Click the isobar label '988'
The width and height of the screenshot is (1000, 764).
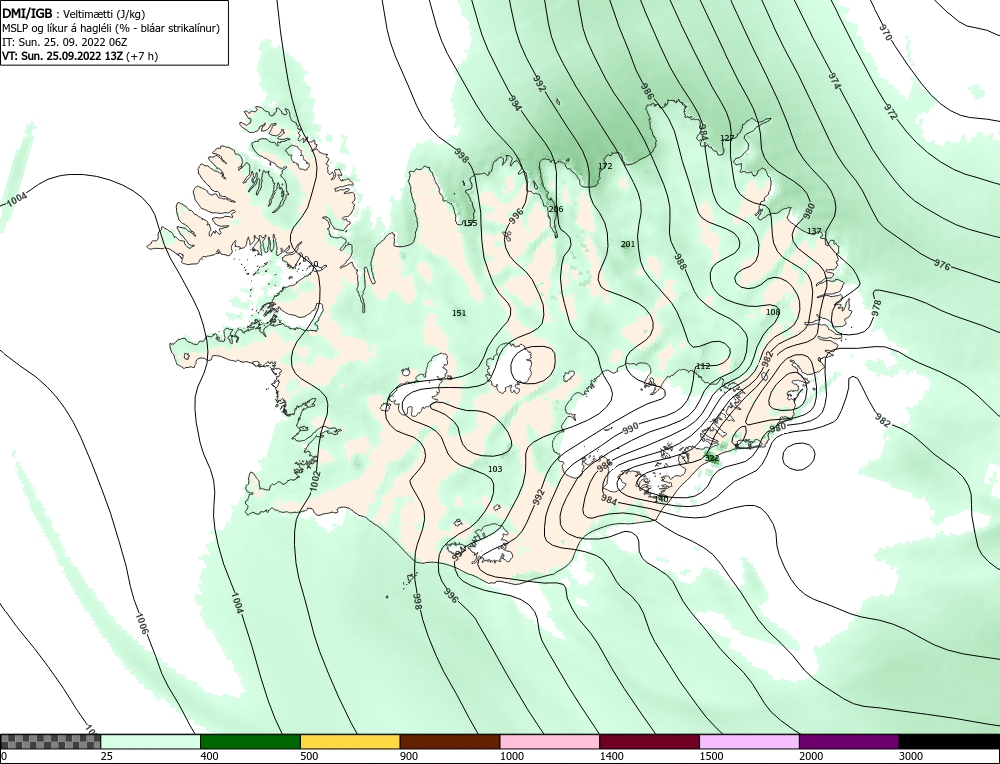[680, 261]
